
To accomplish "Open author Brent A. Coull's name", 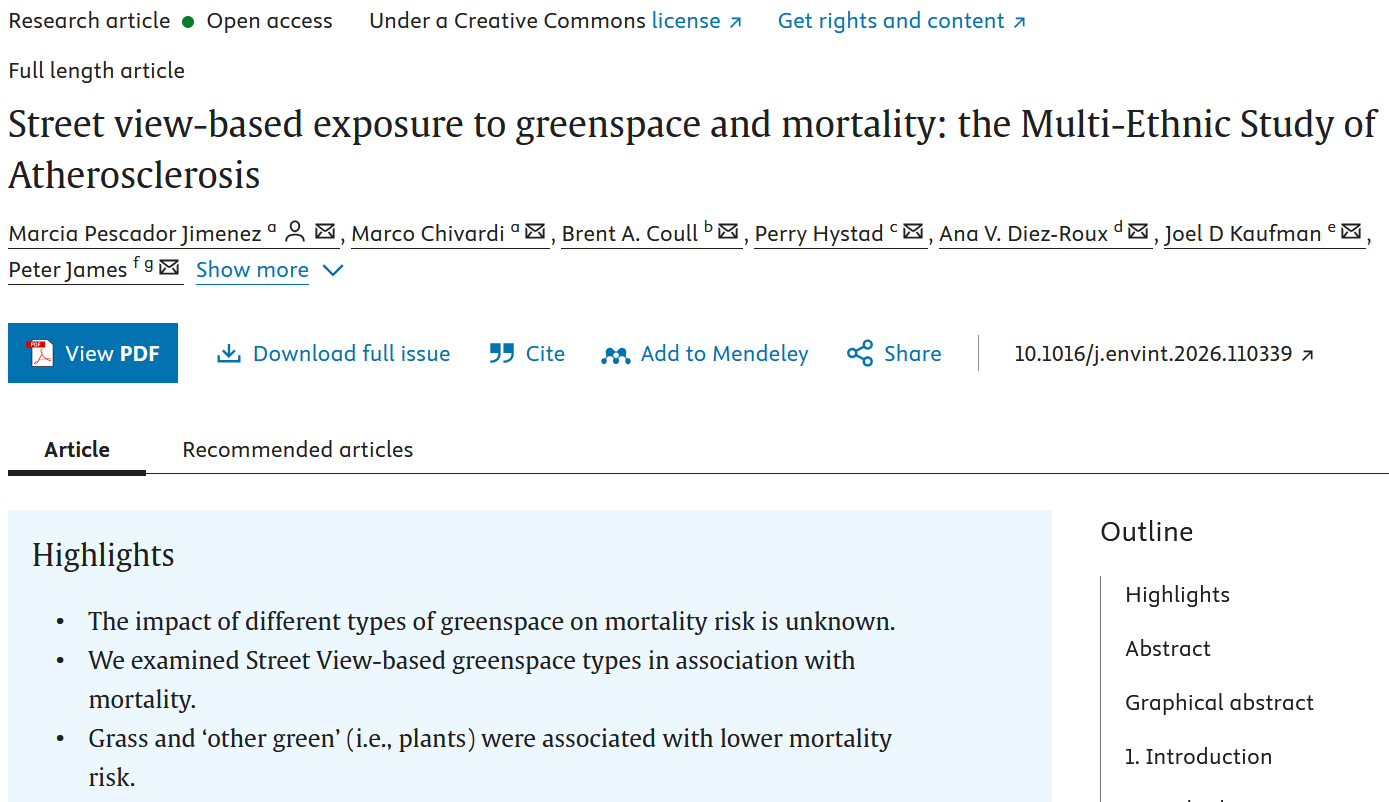I will coord(630,233).
